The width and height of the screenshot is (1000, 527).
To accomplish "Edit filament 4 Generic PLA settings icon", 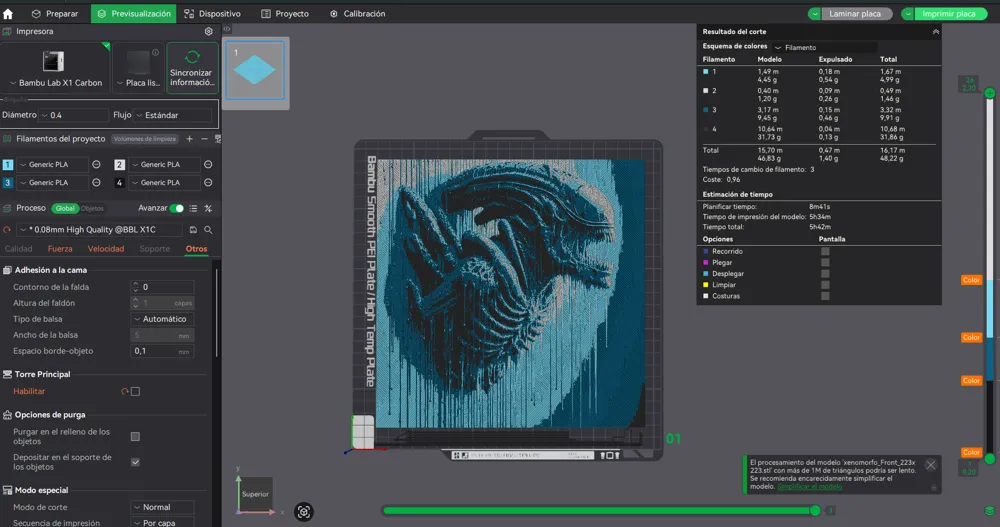I will pyautogui.click(x=208, y=182).
